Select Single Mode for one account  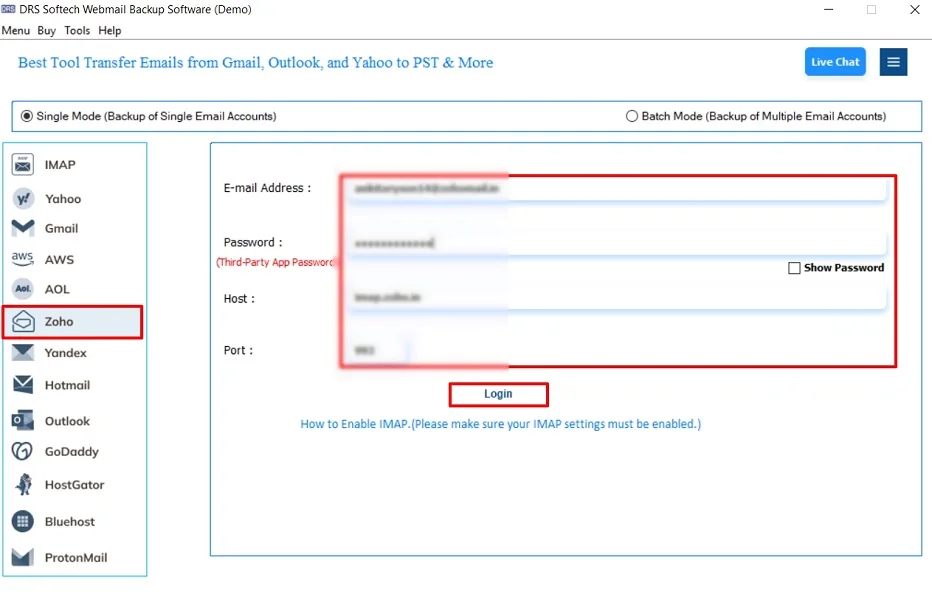[26, 115]
